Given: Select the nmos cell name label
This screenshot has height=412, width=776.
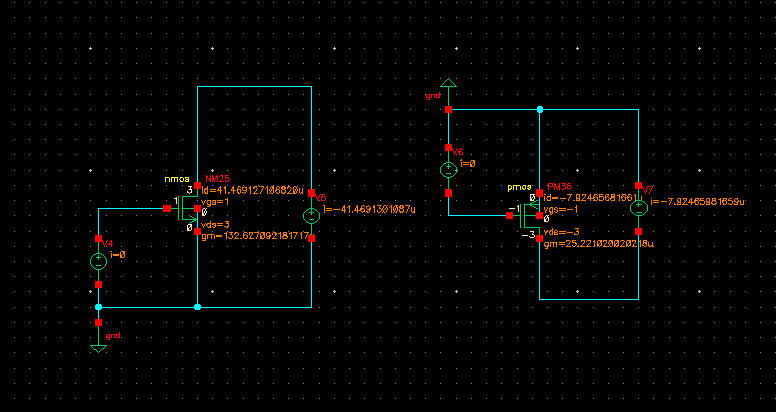Looking at the screenshot, I should 177,180.
